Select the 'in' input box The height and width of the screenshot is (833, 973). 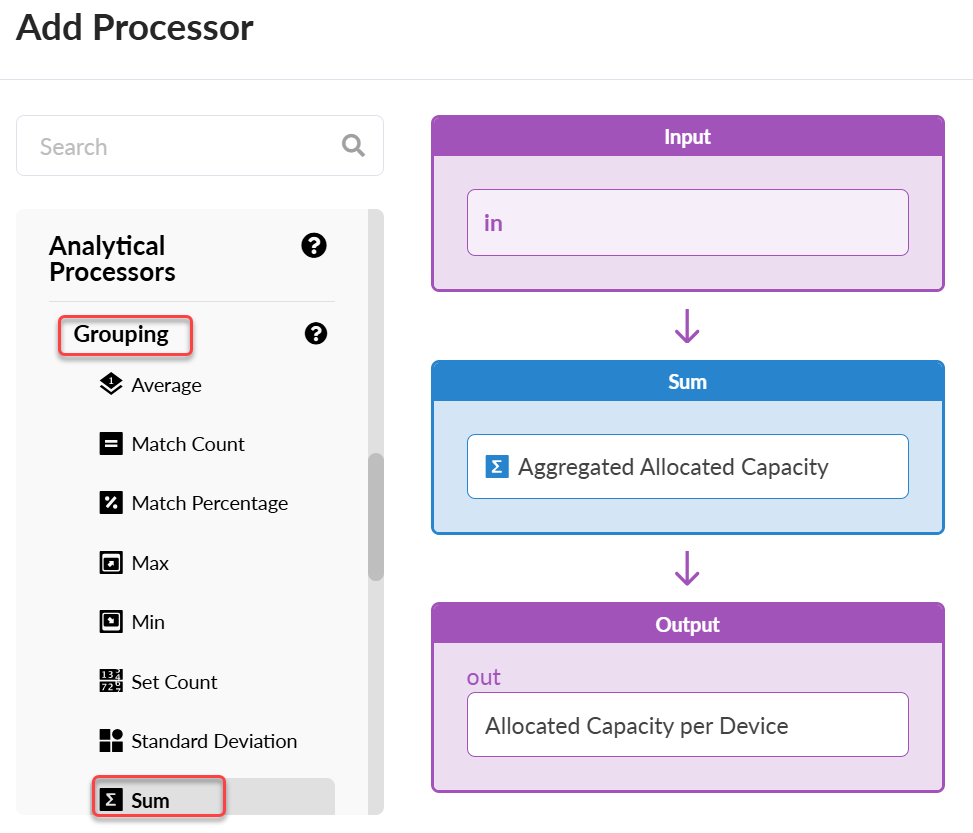click(687, 222)
